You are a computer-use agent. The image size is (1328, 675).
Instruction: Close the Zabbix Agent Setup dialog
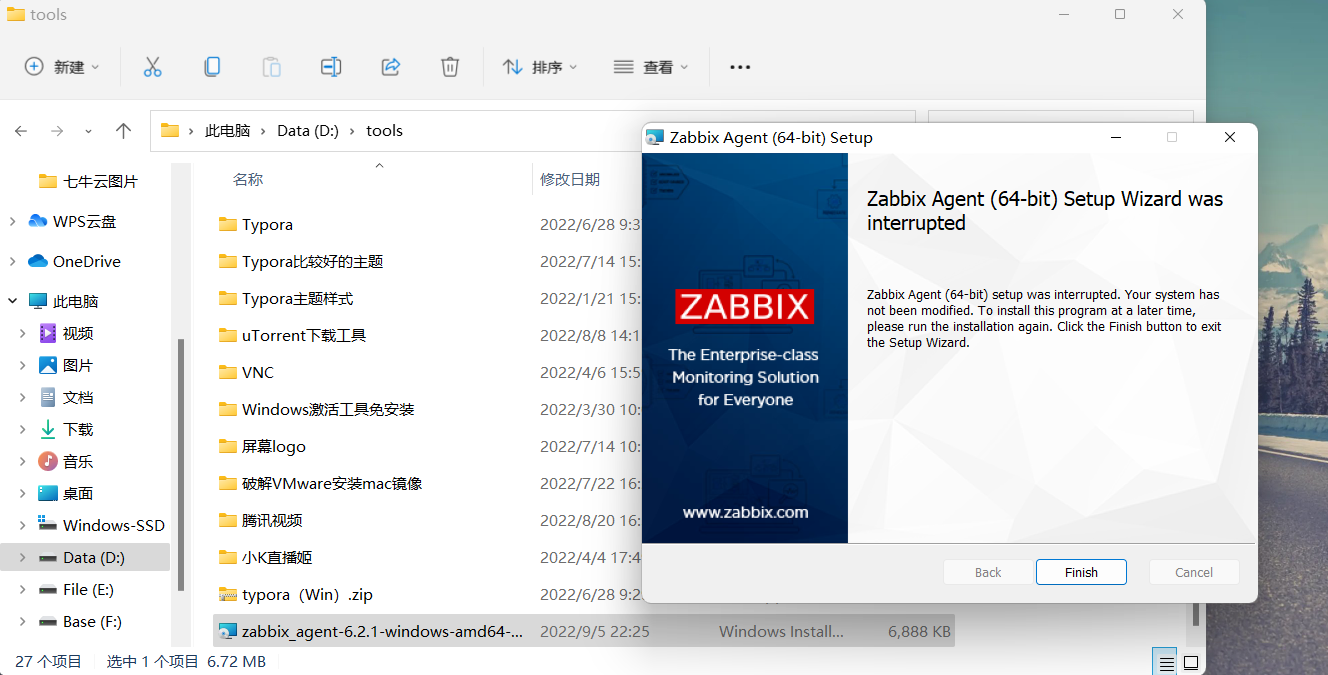pos(1230,137)
